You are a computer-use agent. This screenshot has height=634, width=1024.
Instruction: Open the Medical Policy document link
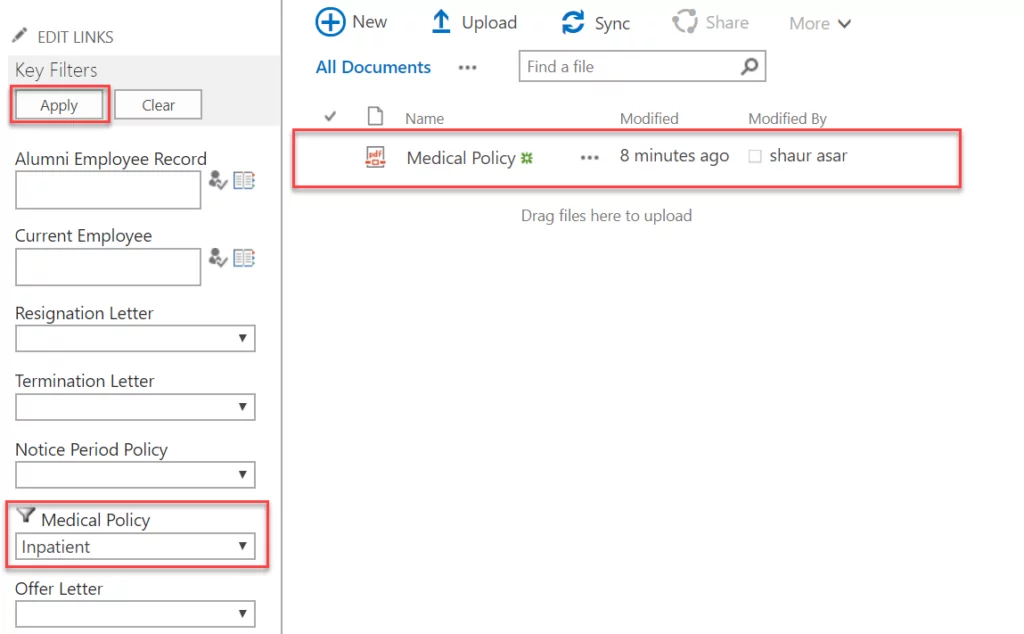(x=461, y=158)
